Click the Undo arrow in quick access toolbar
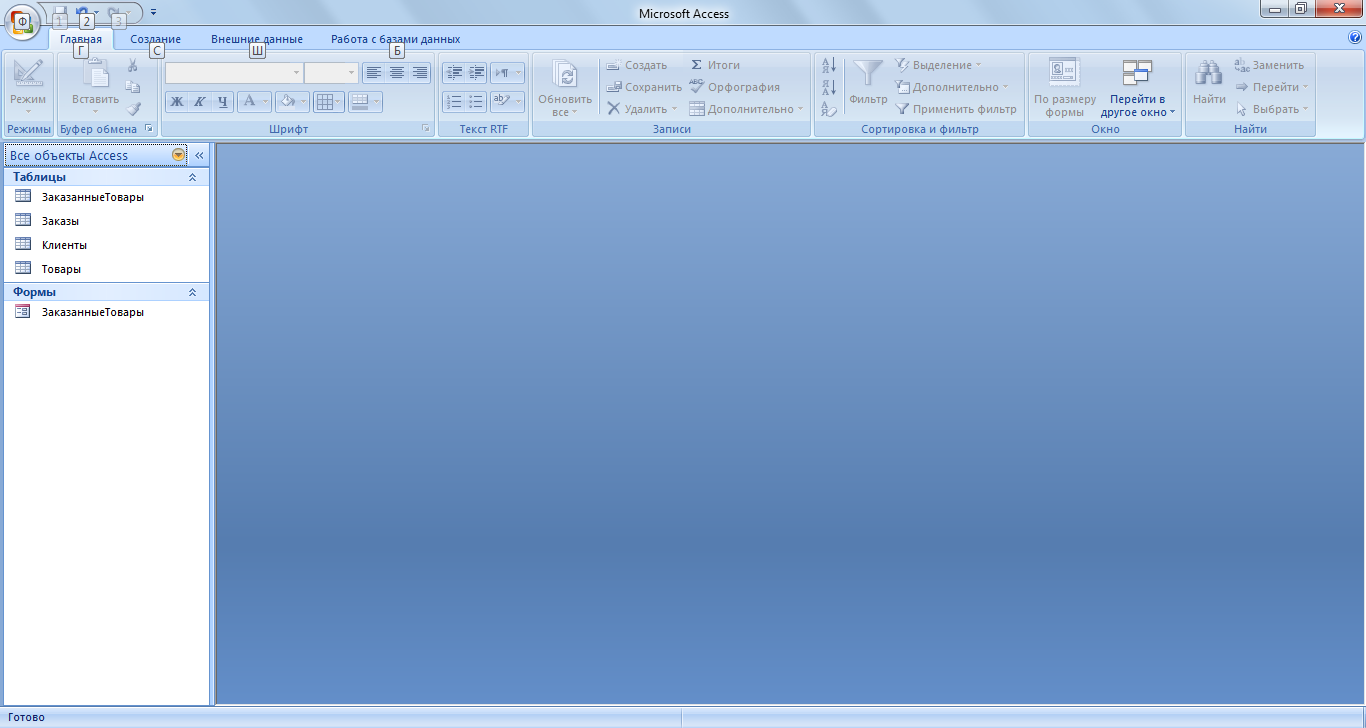Image resolution: width=1366 pixels, height=728 pixels. pyautogui.click(x=82, y=12)
